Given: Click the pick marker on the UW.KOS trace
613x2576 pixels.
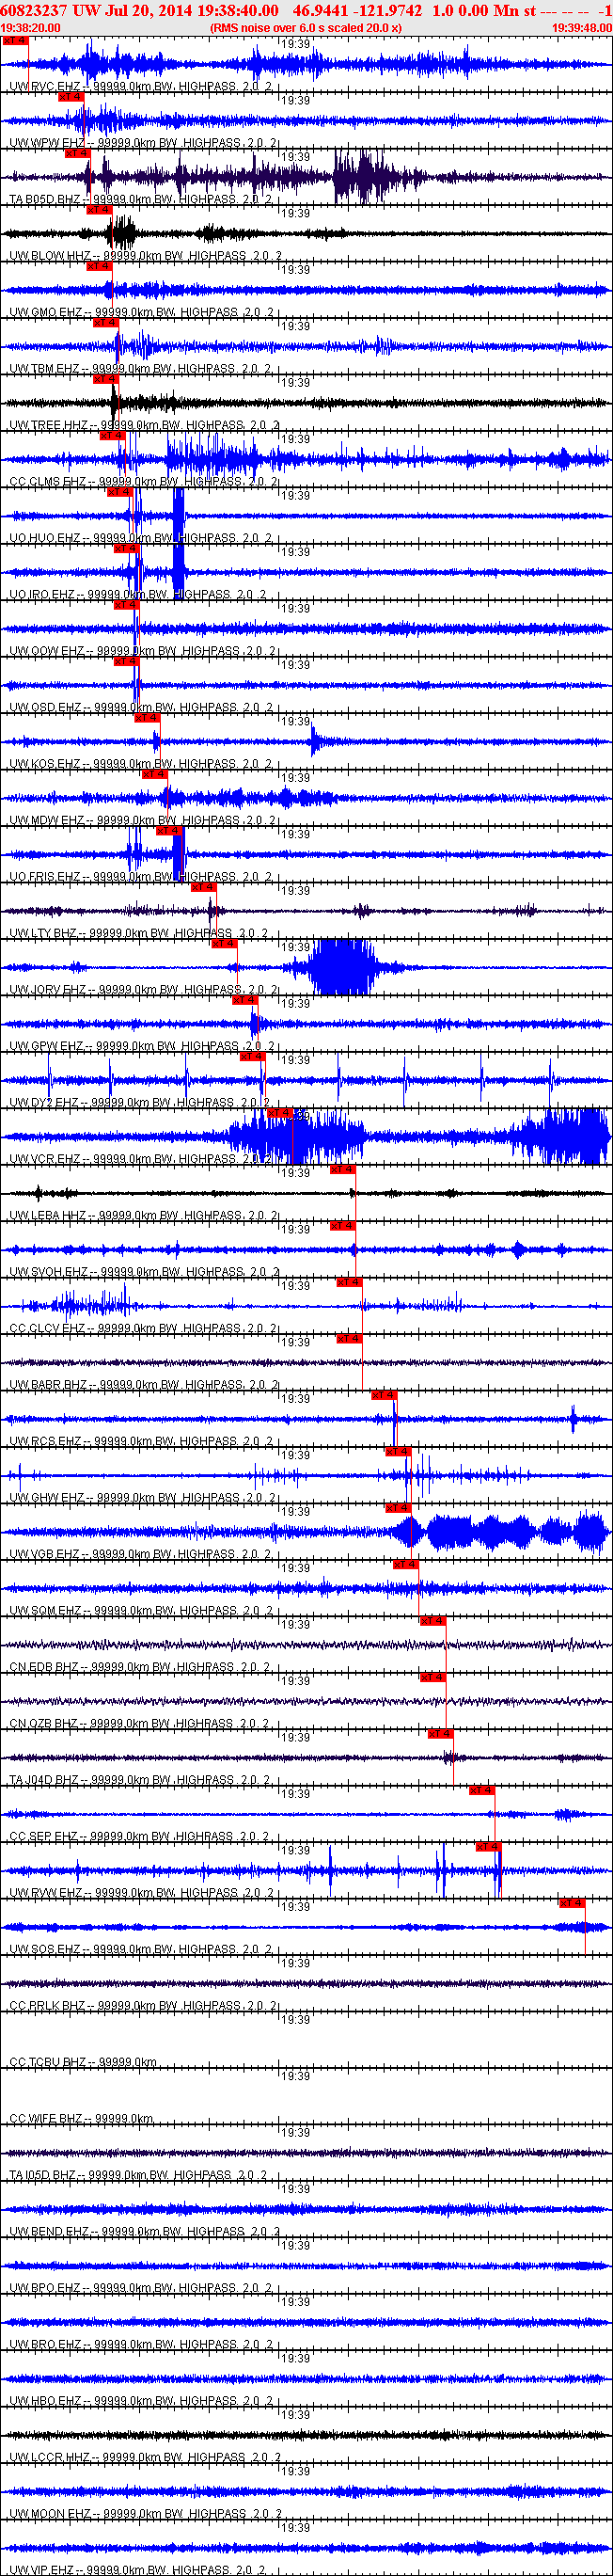Looking at the screenshot, I should tap(146, 718).
